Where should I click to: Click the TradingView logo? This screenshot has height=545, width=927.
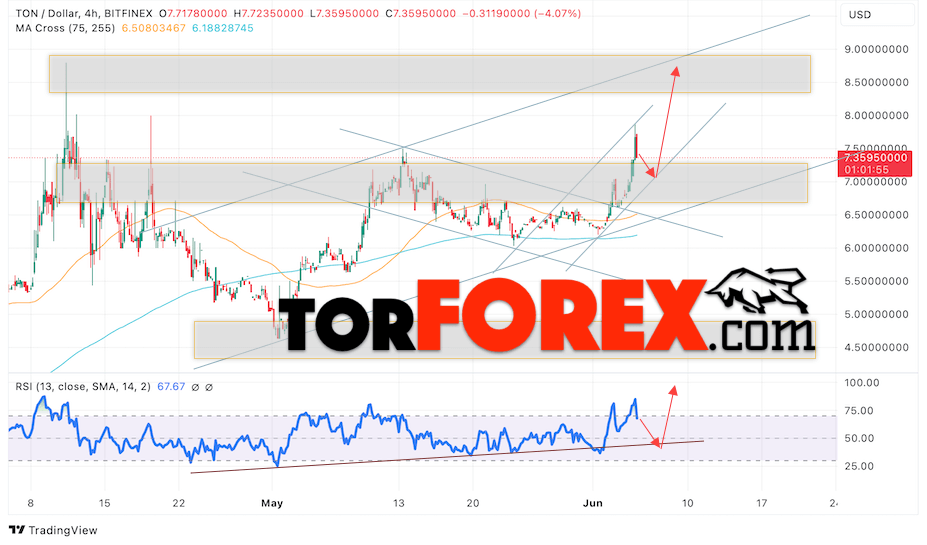[53, 530]
